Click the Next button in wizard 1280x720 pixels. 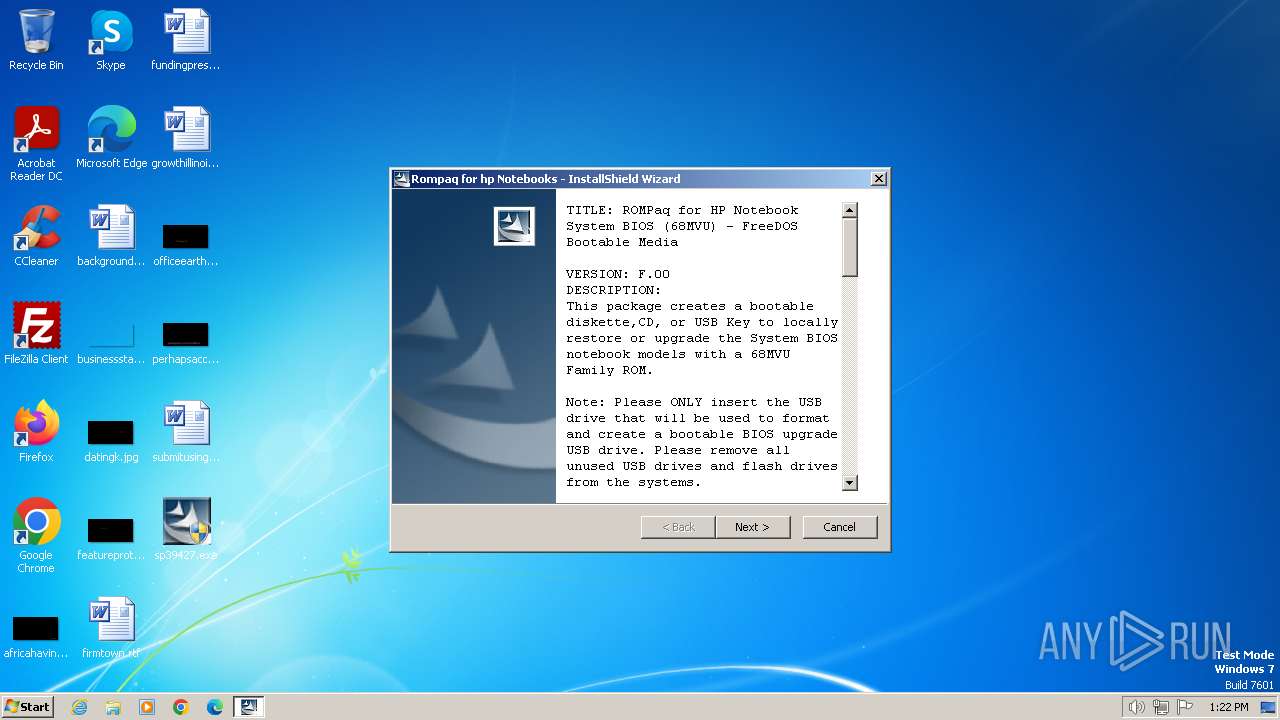(753, 527)
